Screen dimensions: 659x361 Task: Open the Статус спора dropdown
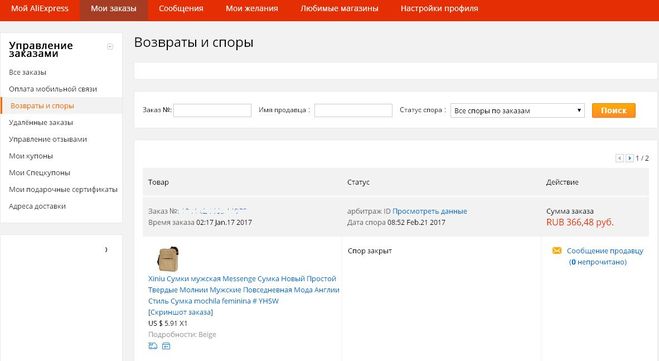coord(517,111)
